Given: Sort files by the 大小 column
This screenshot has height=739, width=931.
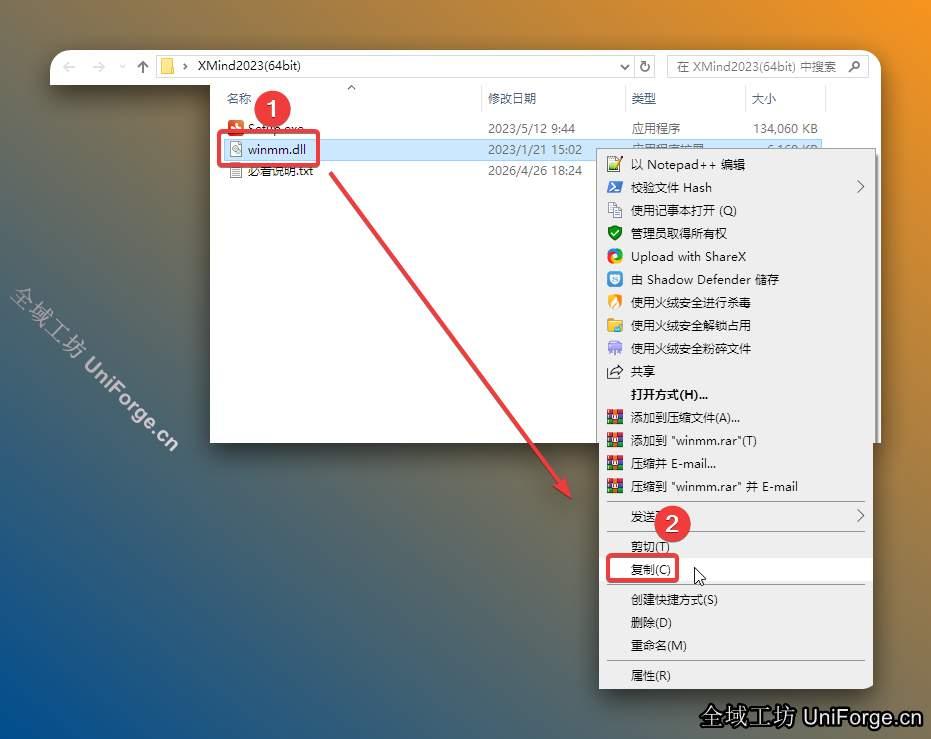Looking at the screenshot, I should pyautogui.click(x=763, y=99).
